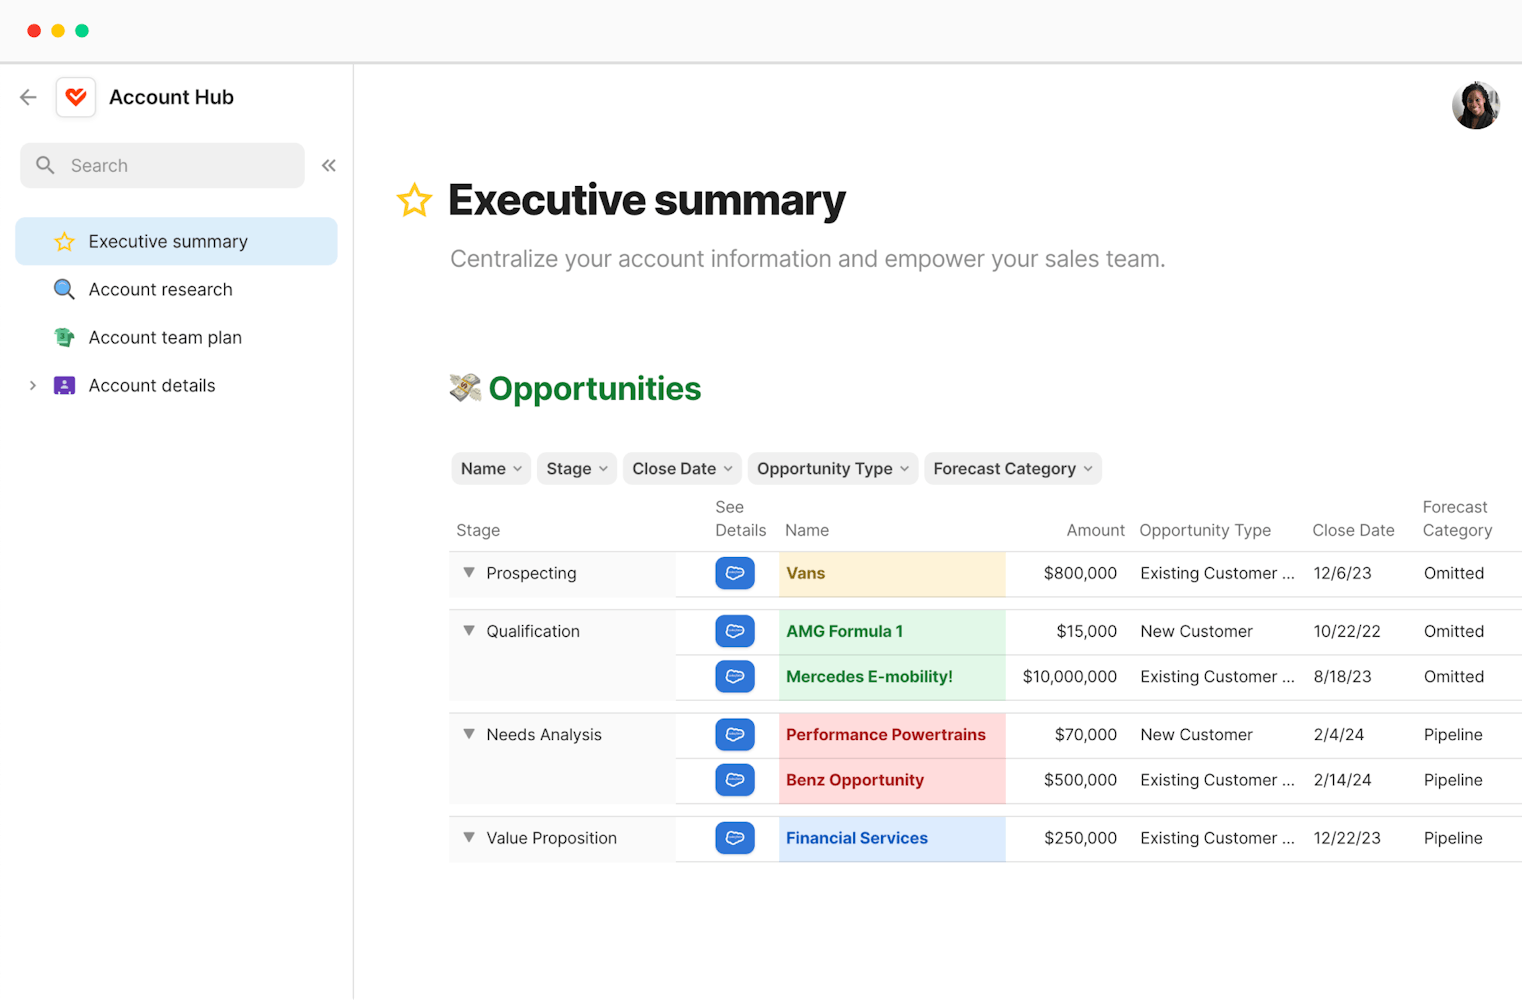Click the star icon beside Executive summary title
The image size is (1522, 1000).
[x=414, y=200]
